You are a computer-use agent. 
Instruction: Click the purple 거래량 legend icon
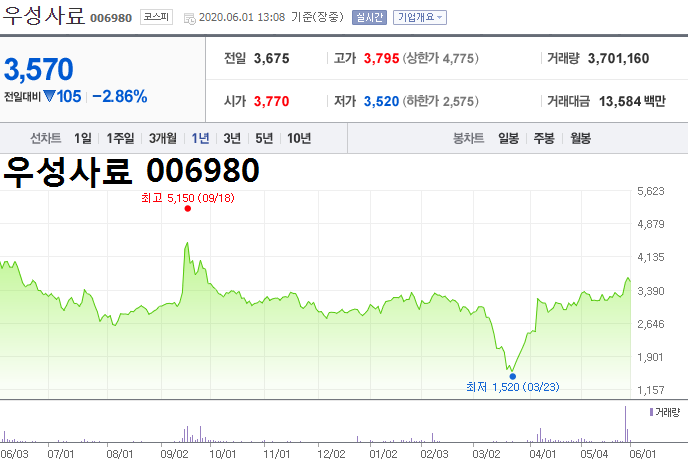pos(651,412)
